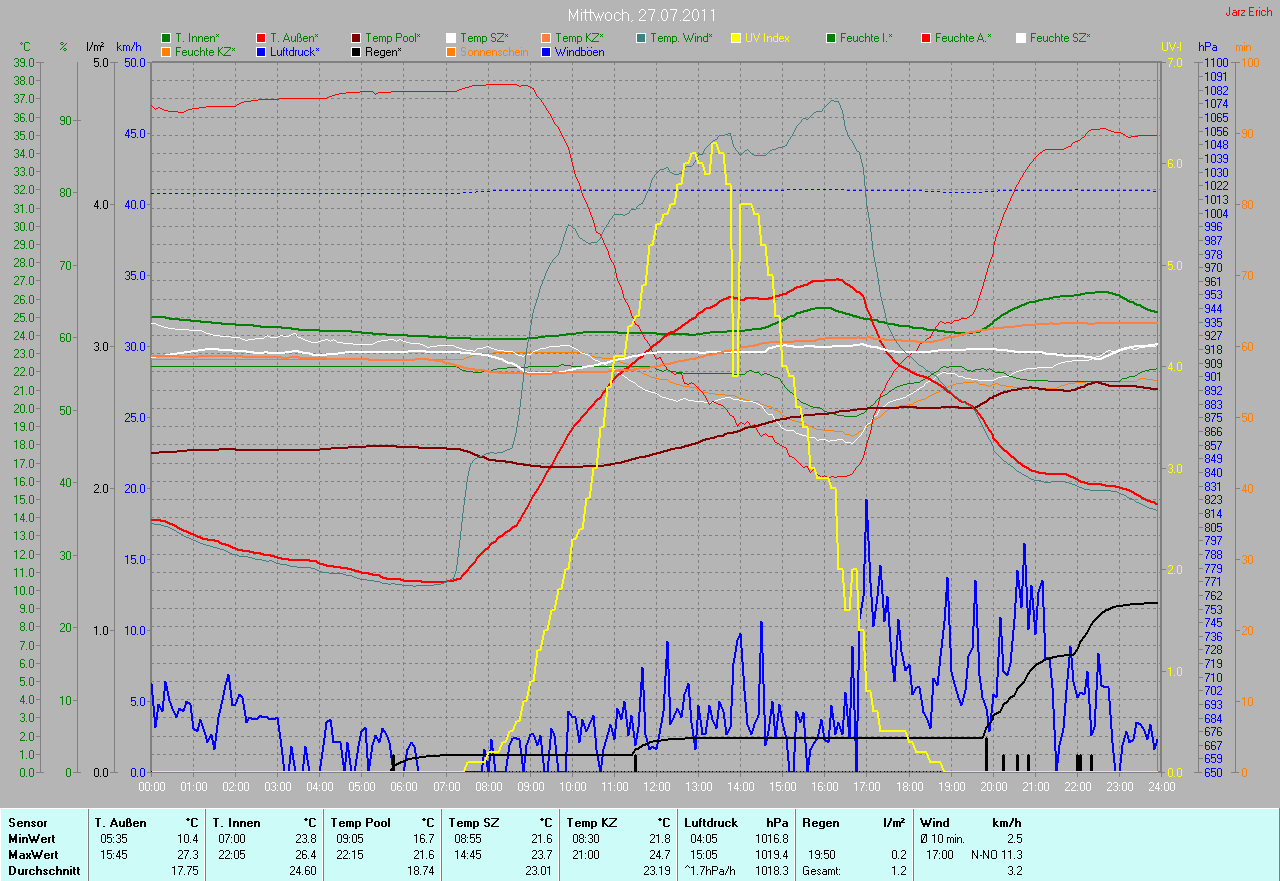The image size is (1280, 881).
Task: Select the orange Temp KZ legend marker
Action: (x=547, y=38)
